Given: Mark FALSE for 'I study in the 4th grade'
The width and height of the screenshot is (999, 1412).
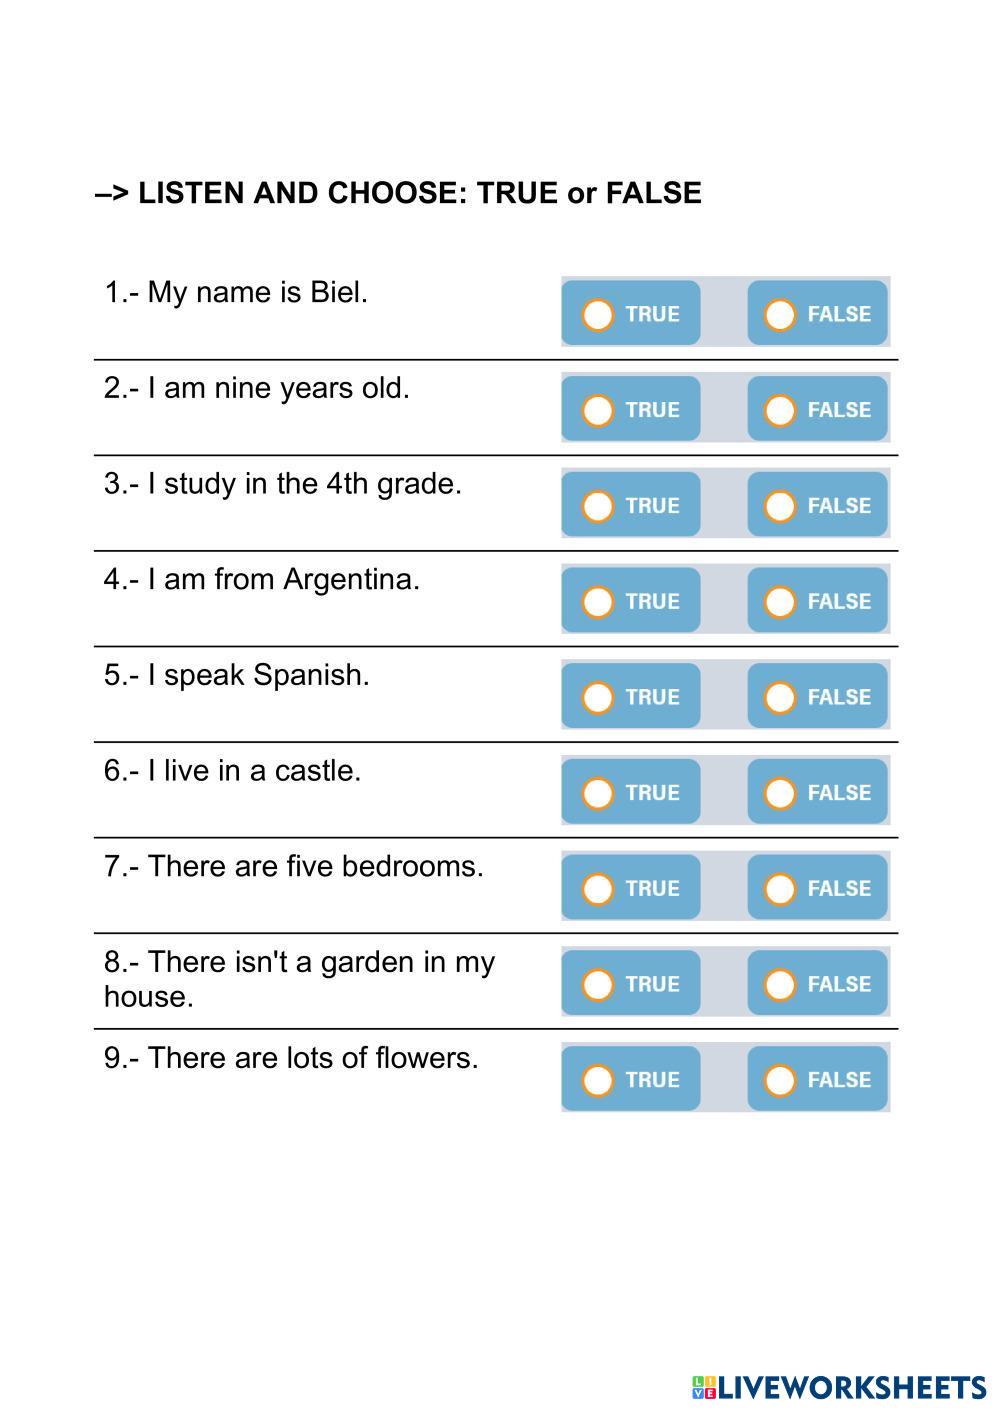Looking at the screenshot, I should click(x=780, y=506).
